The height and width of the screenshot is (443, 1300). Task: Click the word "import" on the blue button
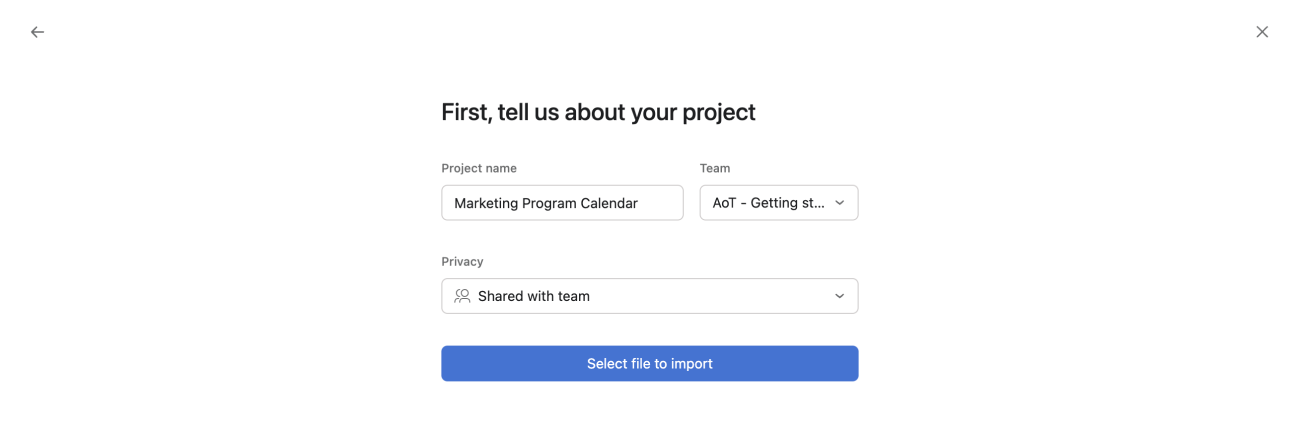pos(691,364)
